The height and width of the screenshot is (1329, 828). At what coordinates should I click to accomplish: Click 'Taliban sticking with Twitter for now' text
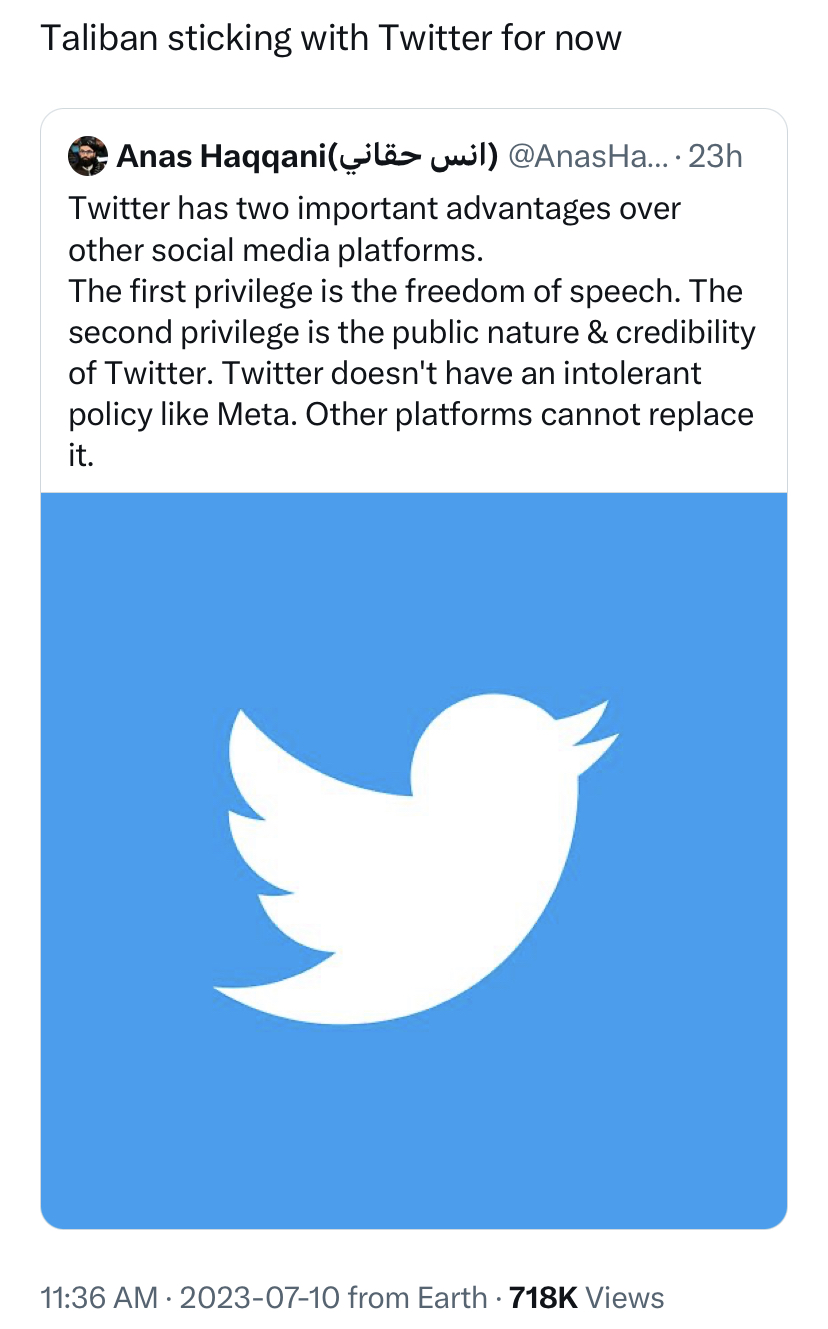coord(330,38)
